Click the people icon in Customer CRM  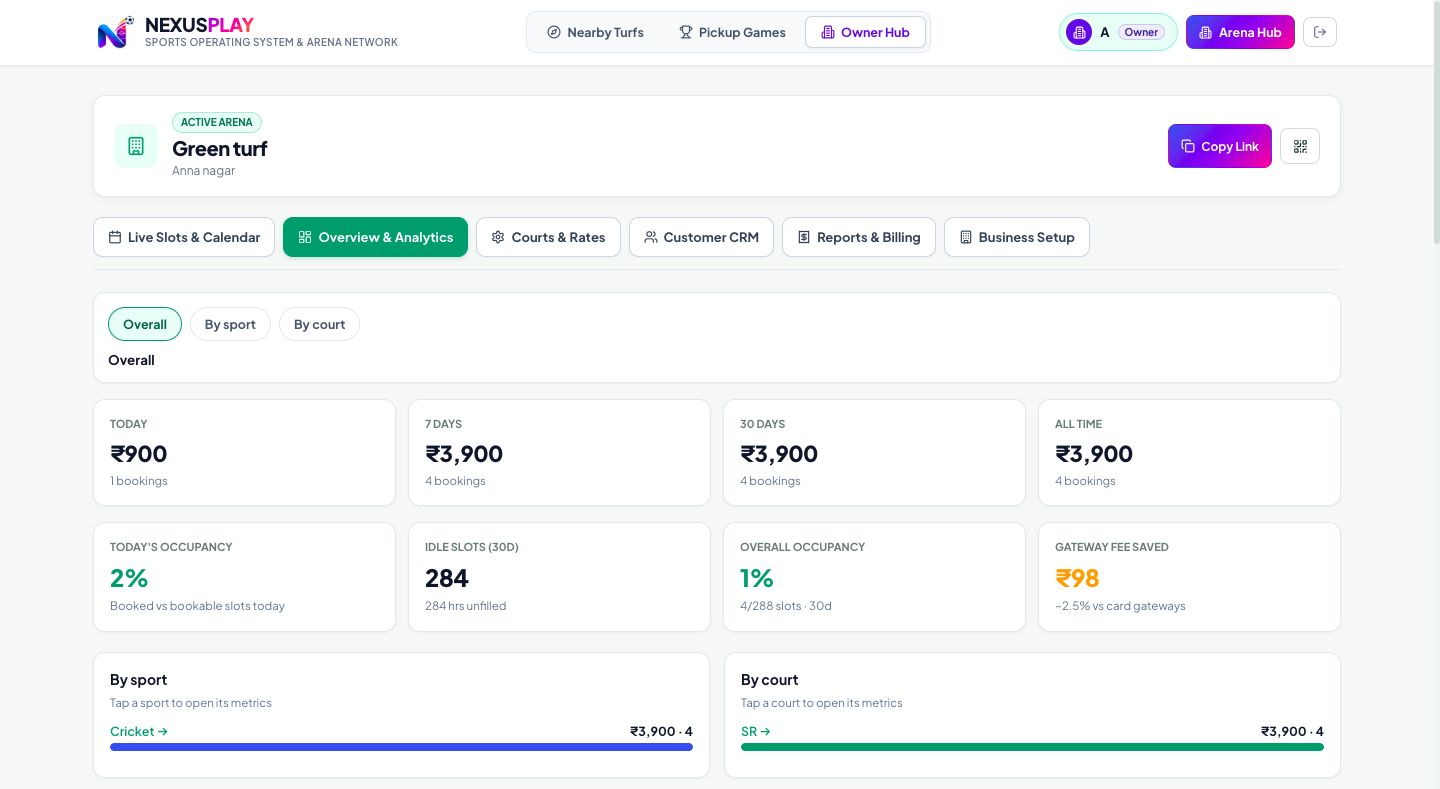click(x=651, y=237)
